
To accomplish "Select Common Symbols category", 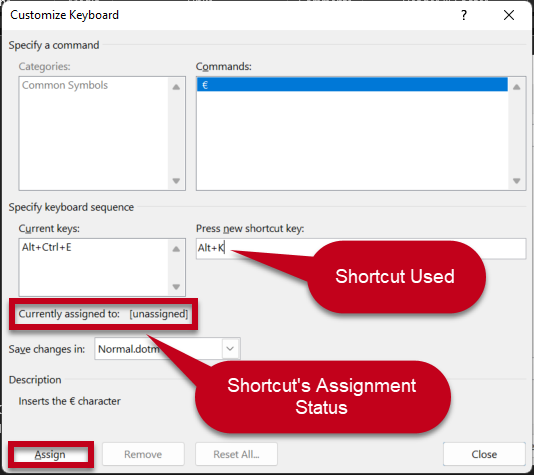I will [65, 85].
